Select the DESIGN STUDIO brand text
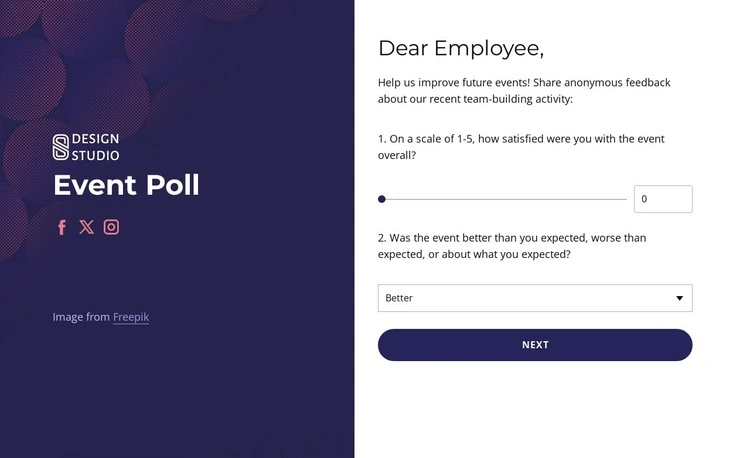The width and height of the screenshot is (750, 458). coord(95,147)
